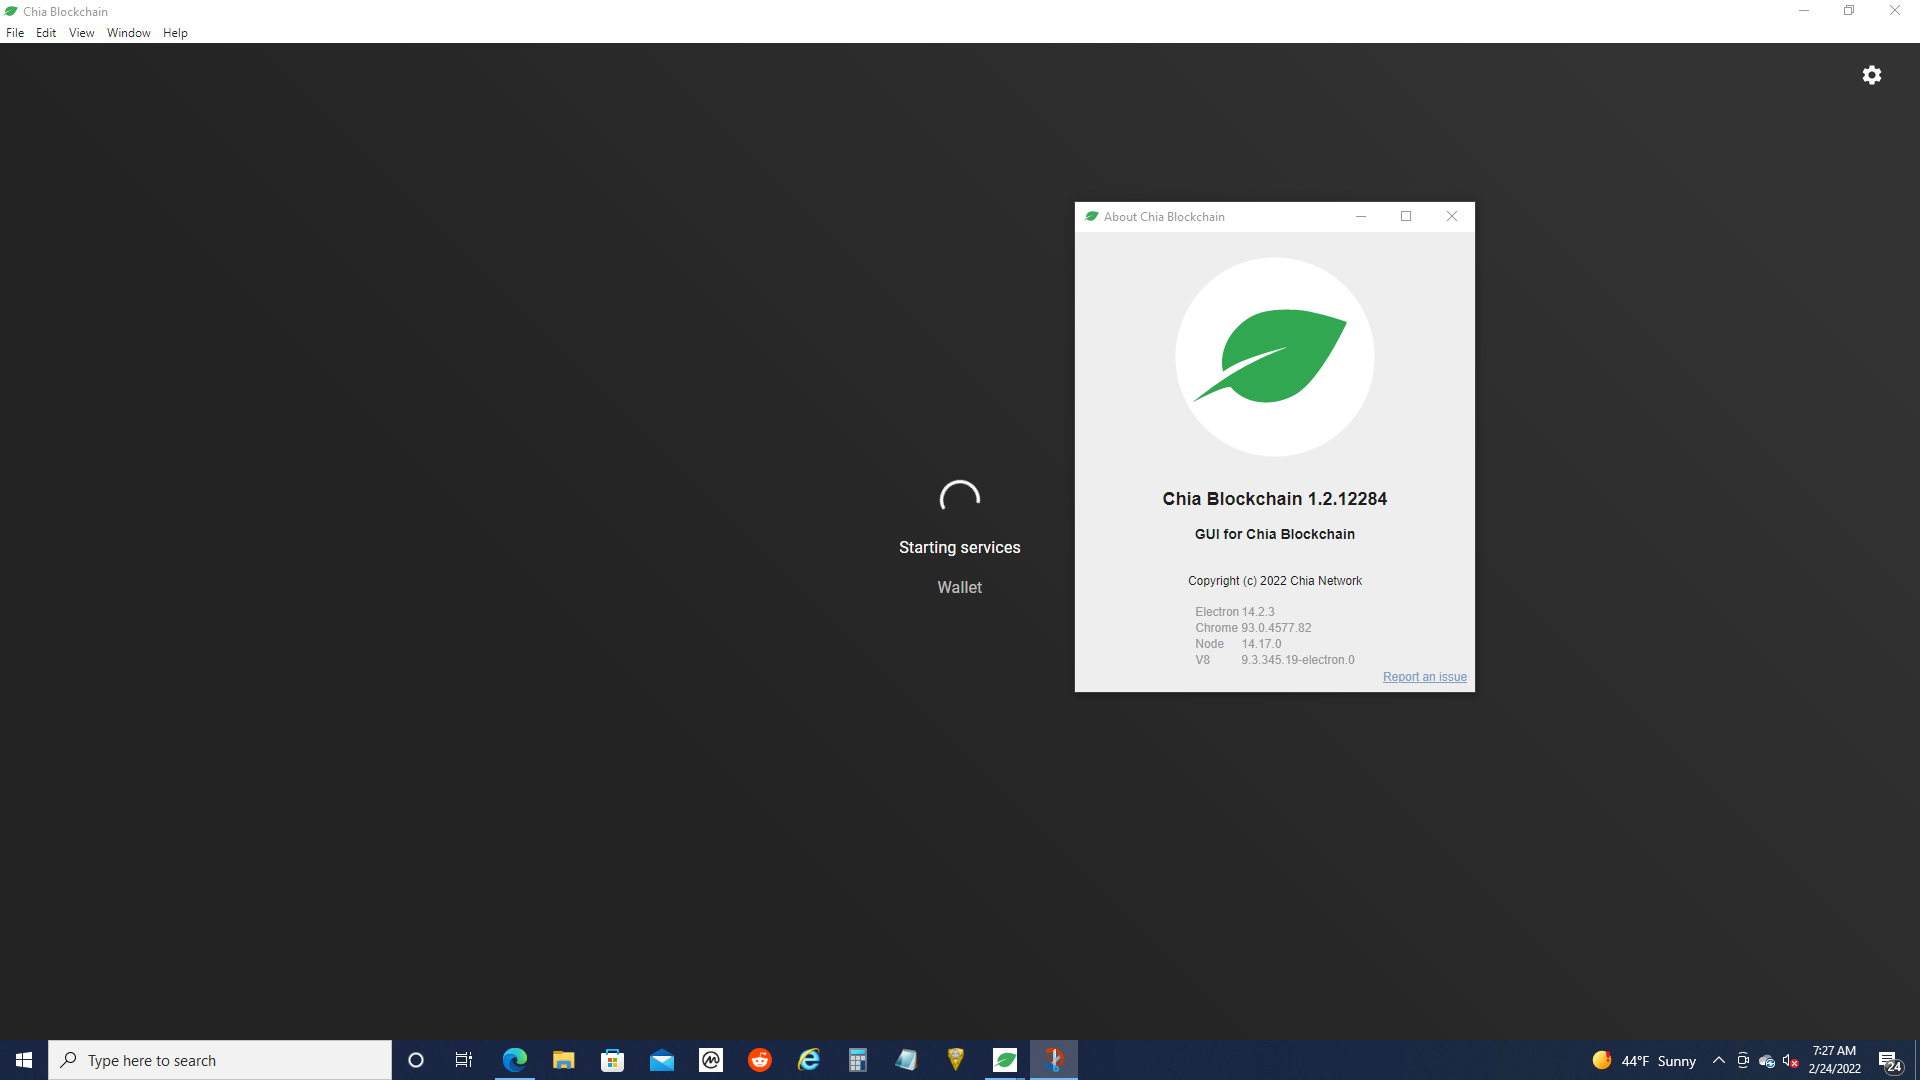The image size is (1920, 1080).
Task: Open the notification center icon
Action: pos(1889,1060)
